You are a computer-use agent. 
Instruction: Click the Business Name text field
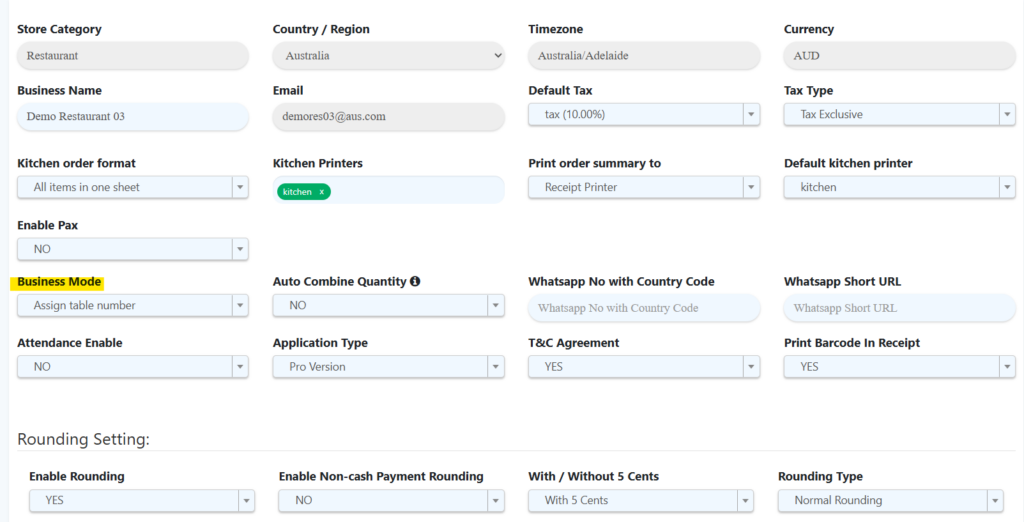point(132,116)
